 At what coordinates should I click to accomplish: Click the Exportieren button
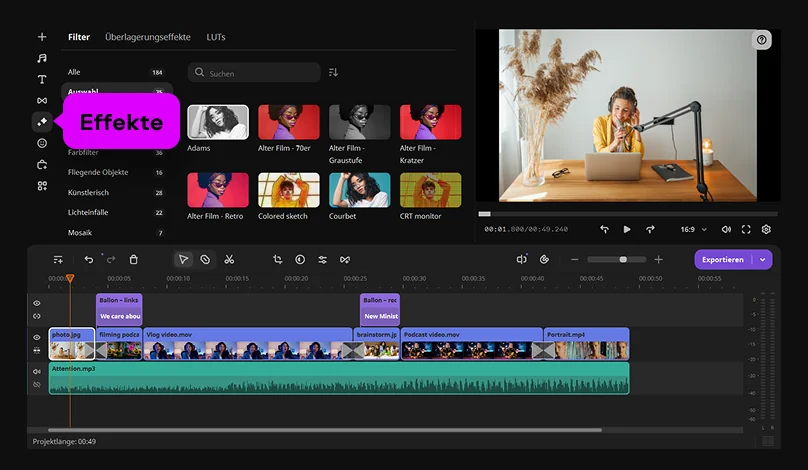(x=723, y=259)
